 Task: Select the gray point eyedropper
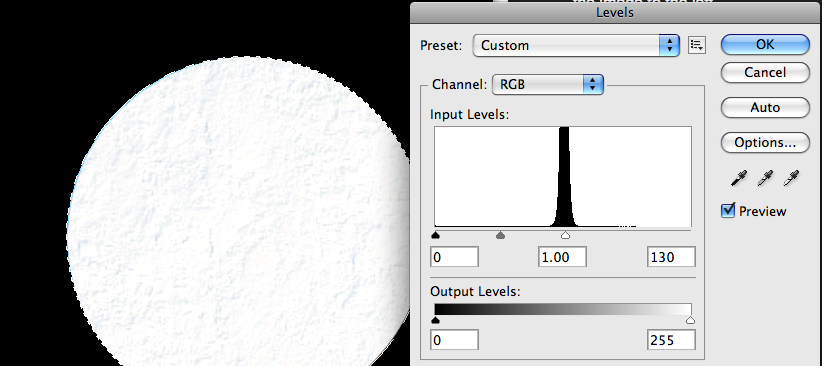pos(765,178)
